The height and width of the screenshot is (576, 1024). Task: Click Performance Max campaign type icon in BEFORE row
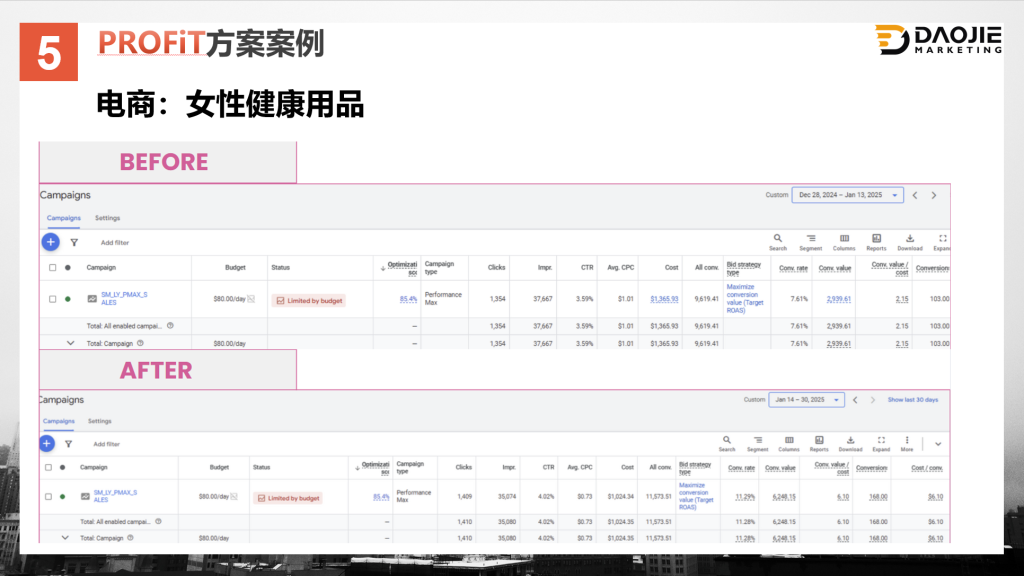[x=92, y=299]
